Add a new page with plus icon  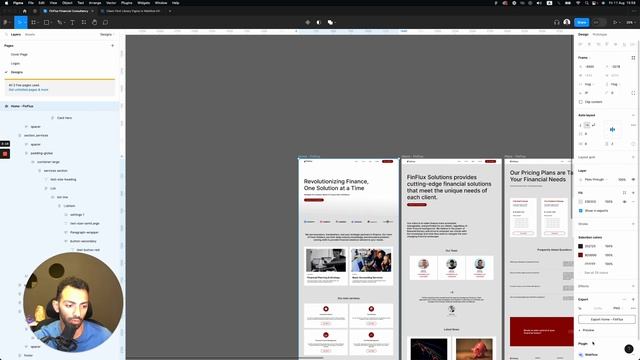coord(113,46)
